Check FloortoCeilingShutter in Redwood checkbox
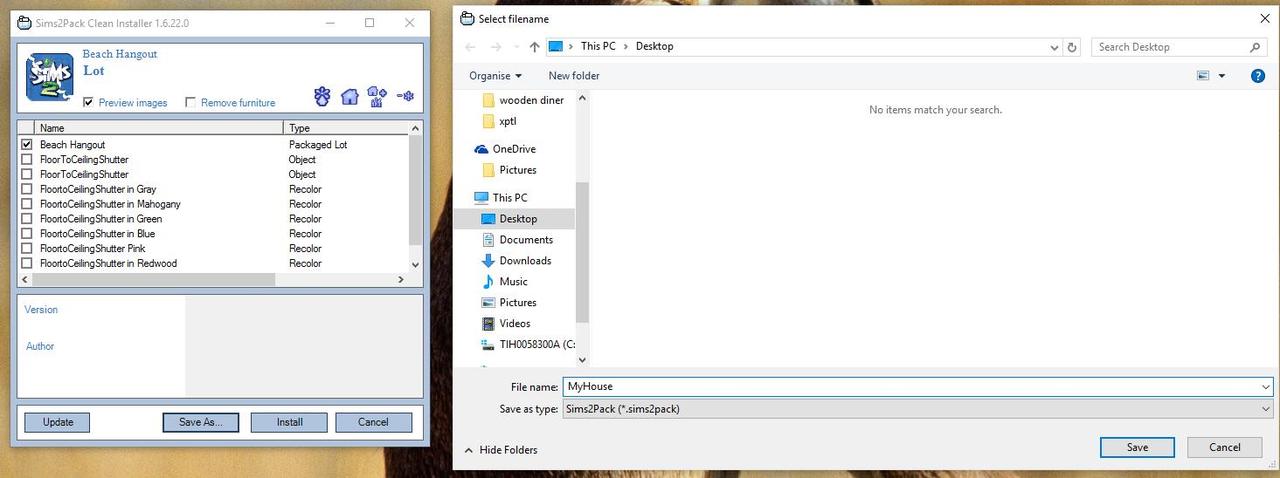The height and width of the screenshot is (478, 1280). click(27, 263)
